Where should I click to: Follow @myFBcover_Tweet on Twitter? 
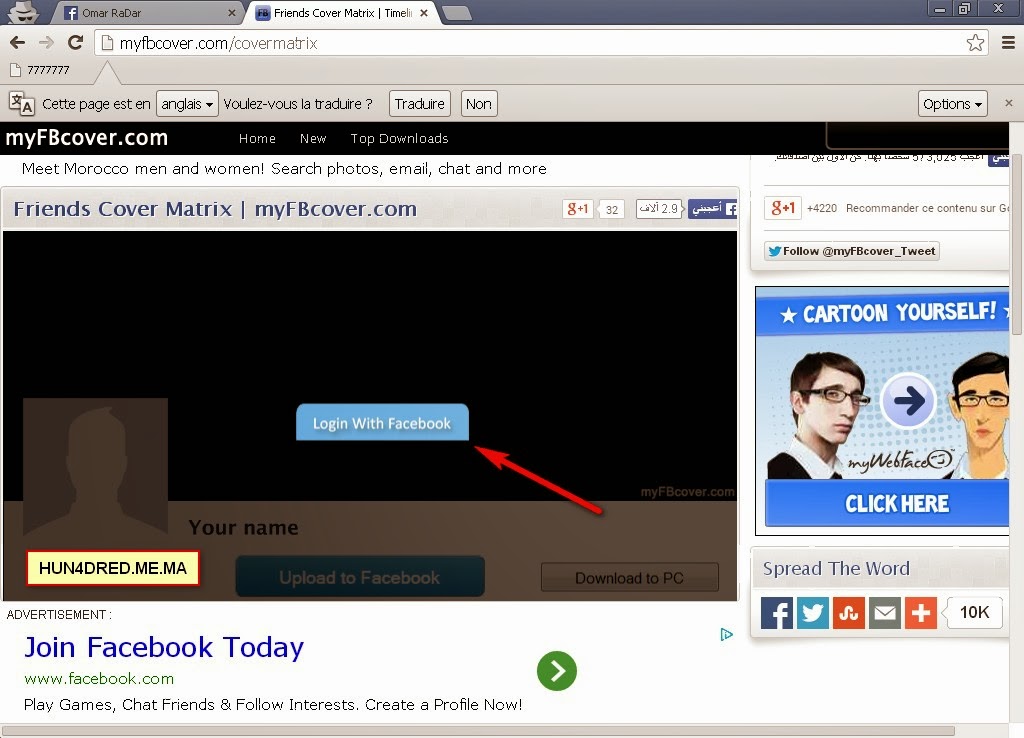pos(852,251)
